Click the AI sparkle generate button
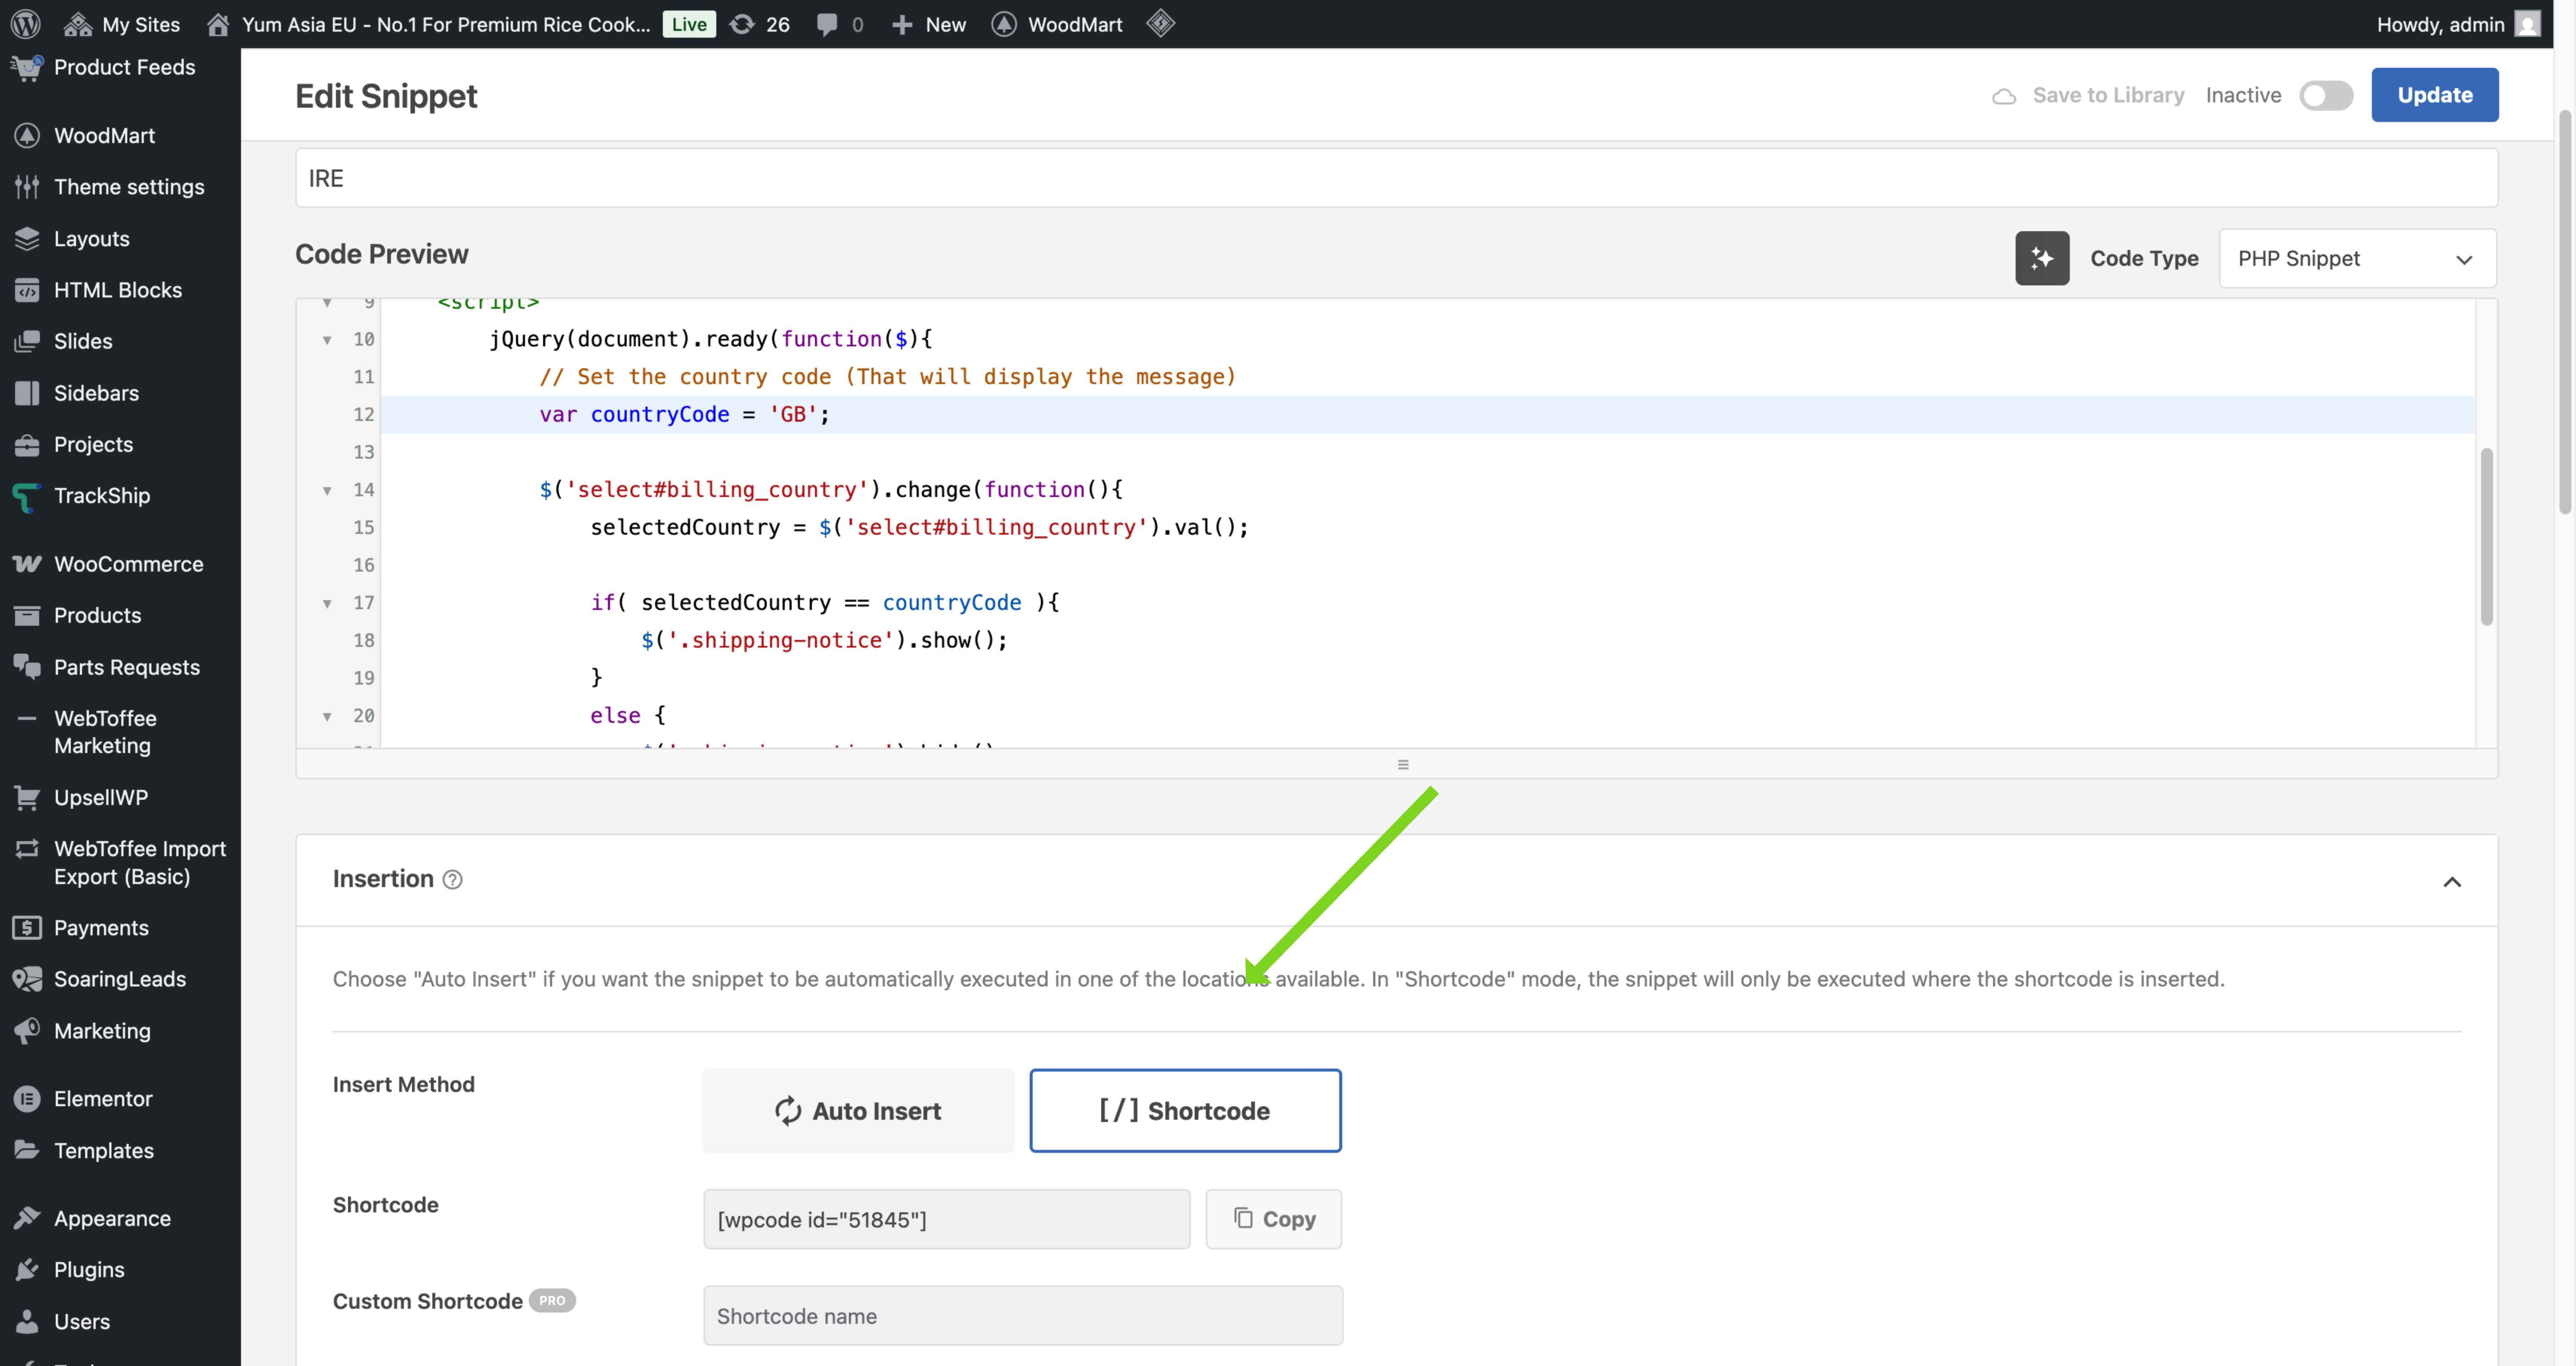The height and width of the screenshot is (1366, 2576). pos(2042,258)
